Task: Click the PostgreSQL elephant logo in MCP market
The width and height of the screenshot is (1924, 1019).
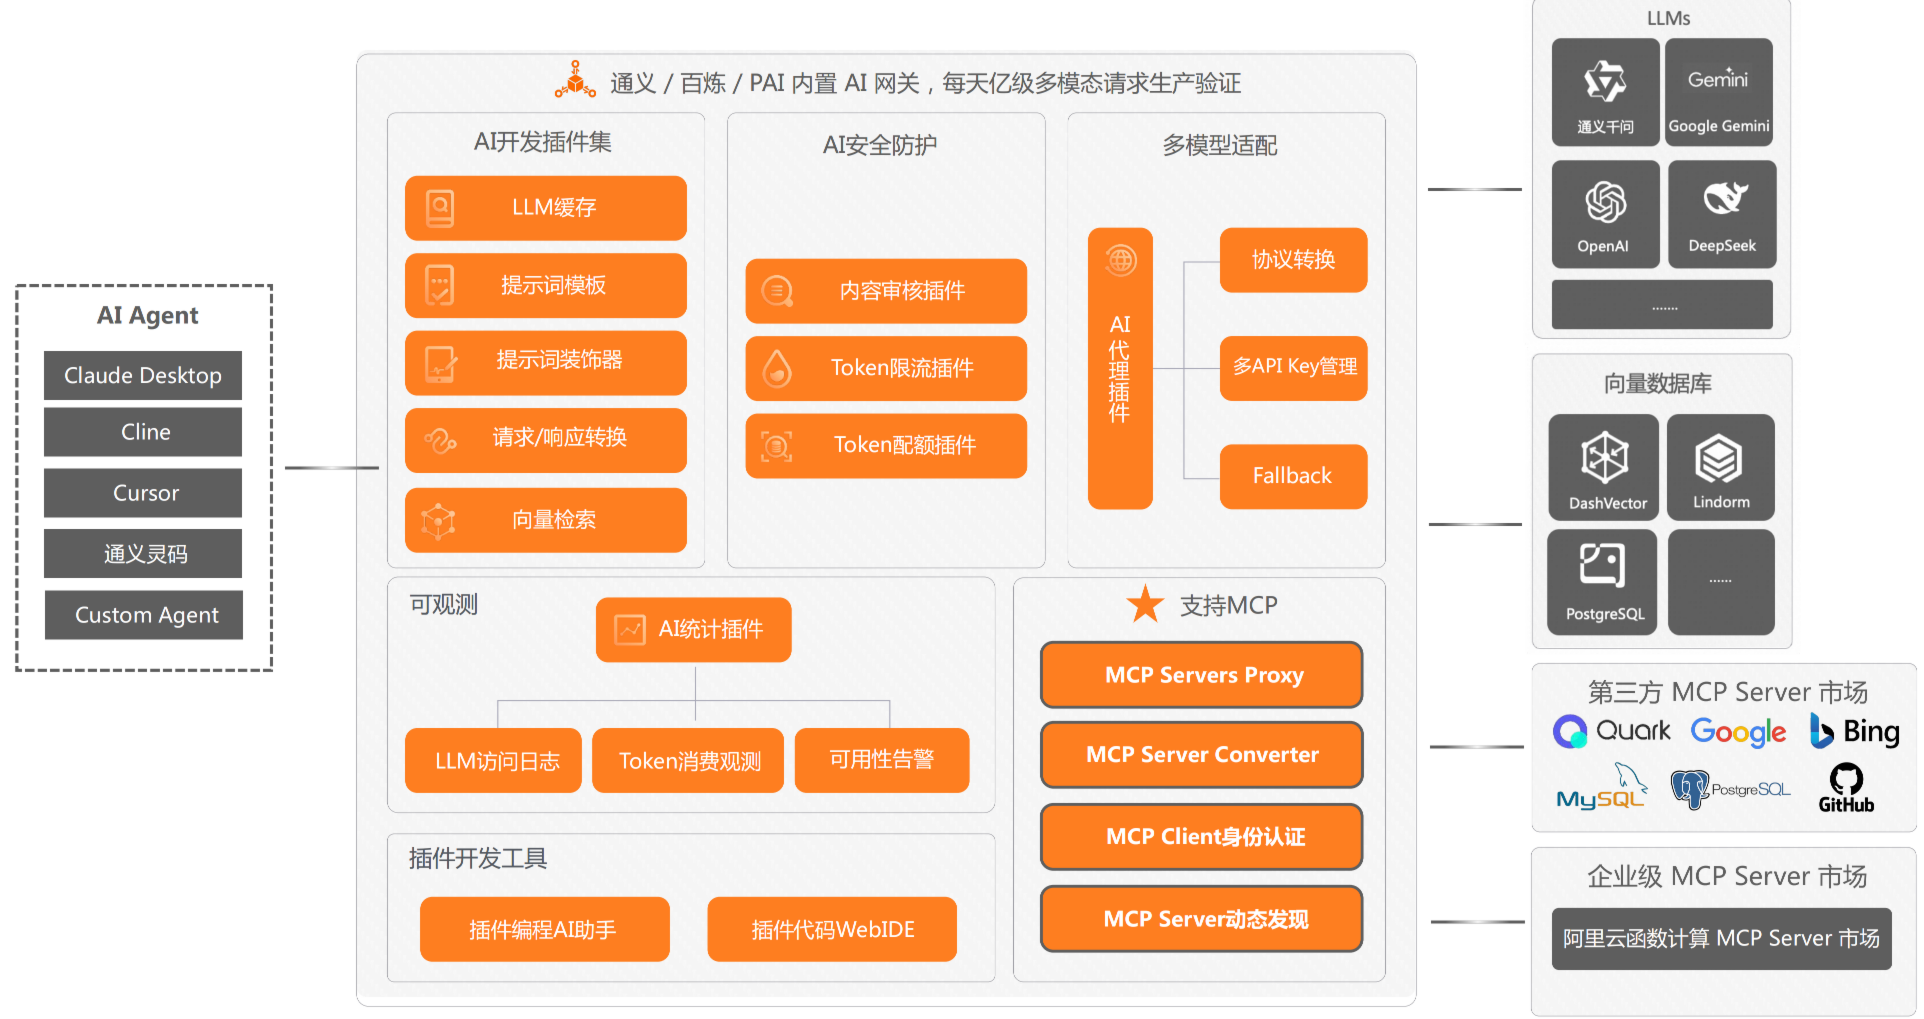Action: pos(1730,789)
